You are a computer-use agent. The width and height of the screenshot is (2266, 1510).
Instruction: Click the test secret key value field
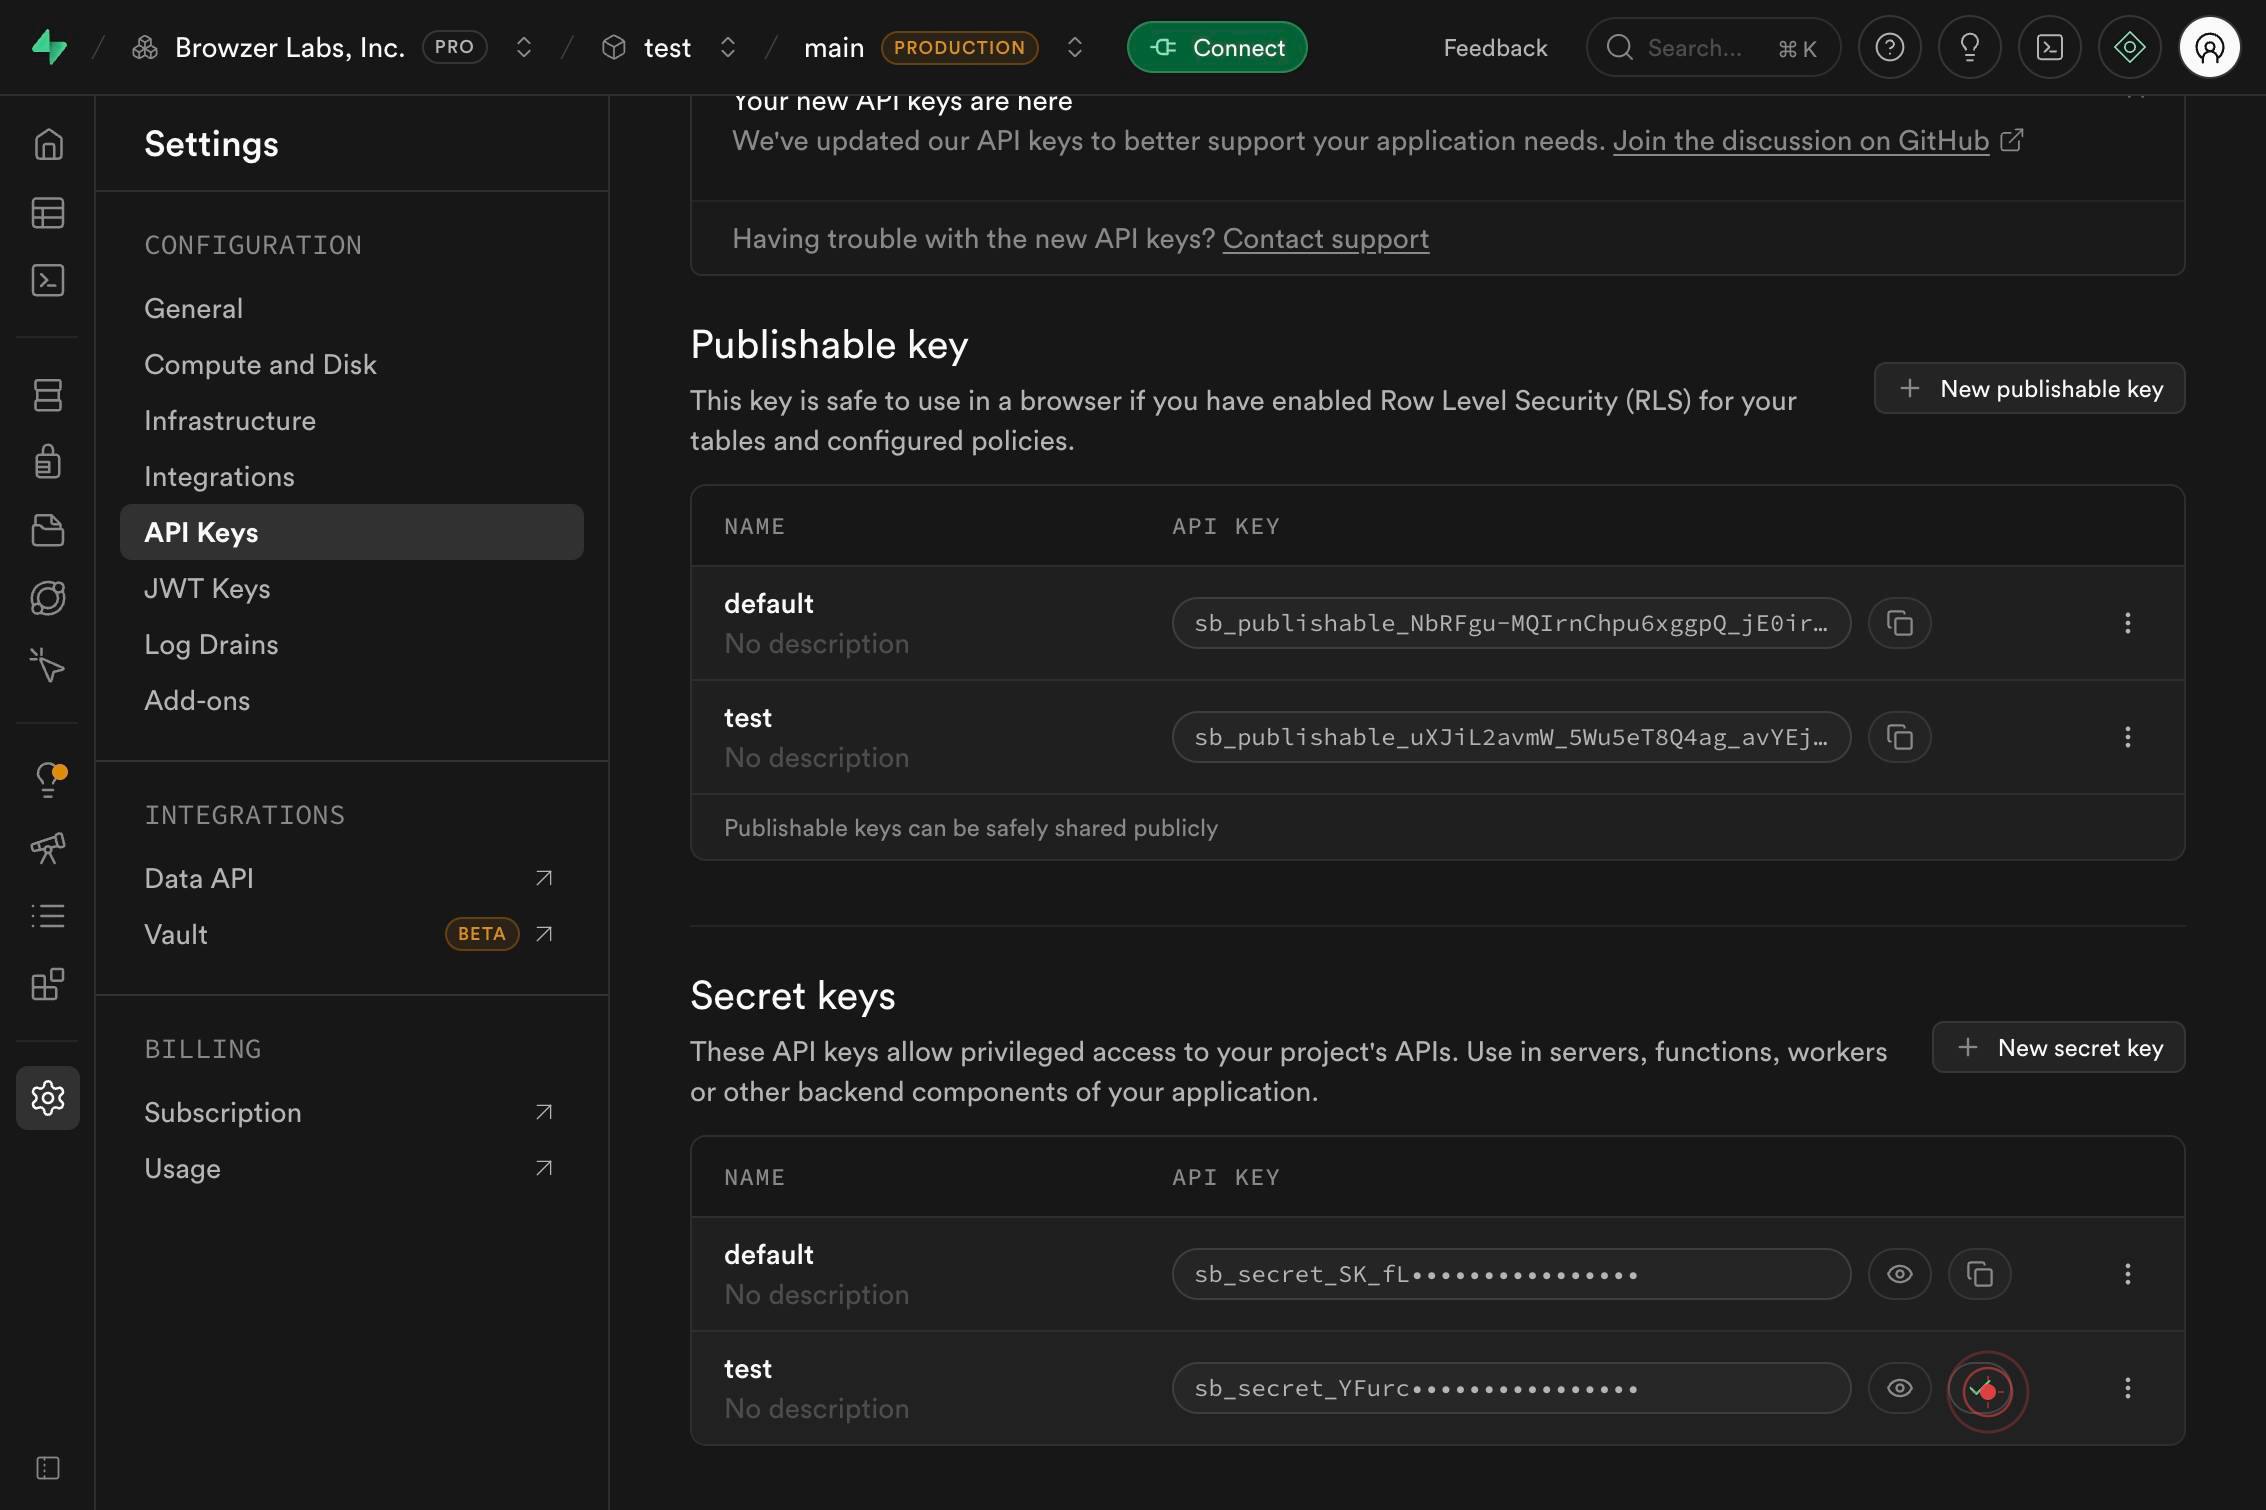(x=1511, y=1388)
